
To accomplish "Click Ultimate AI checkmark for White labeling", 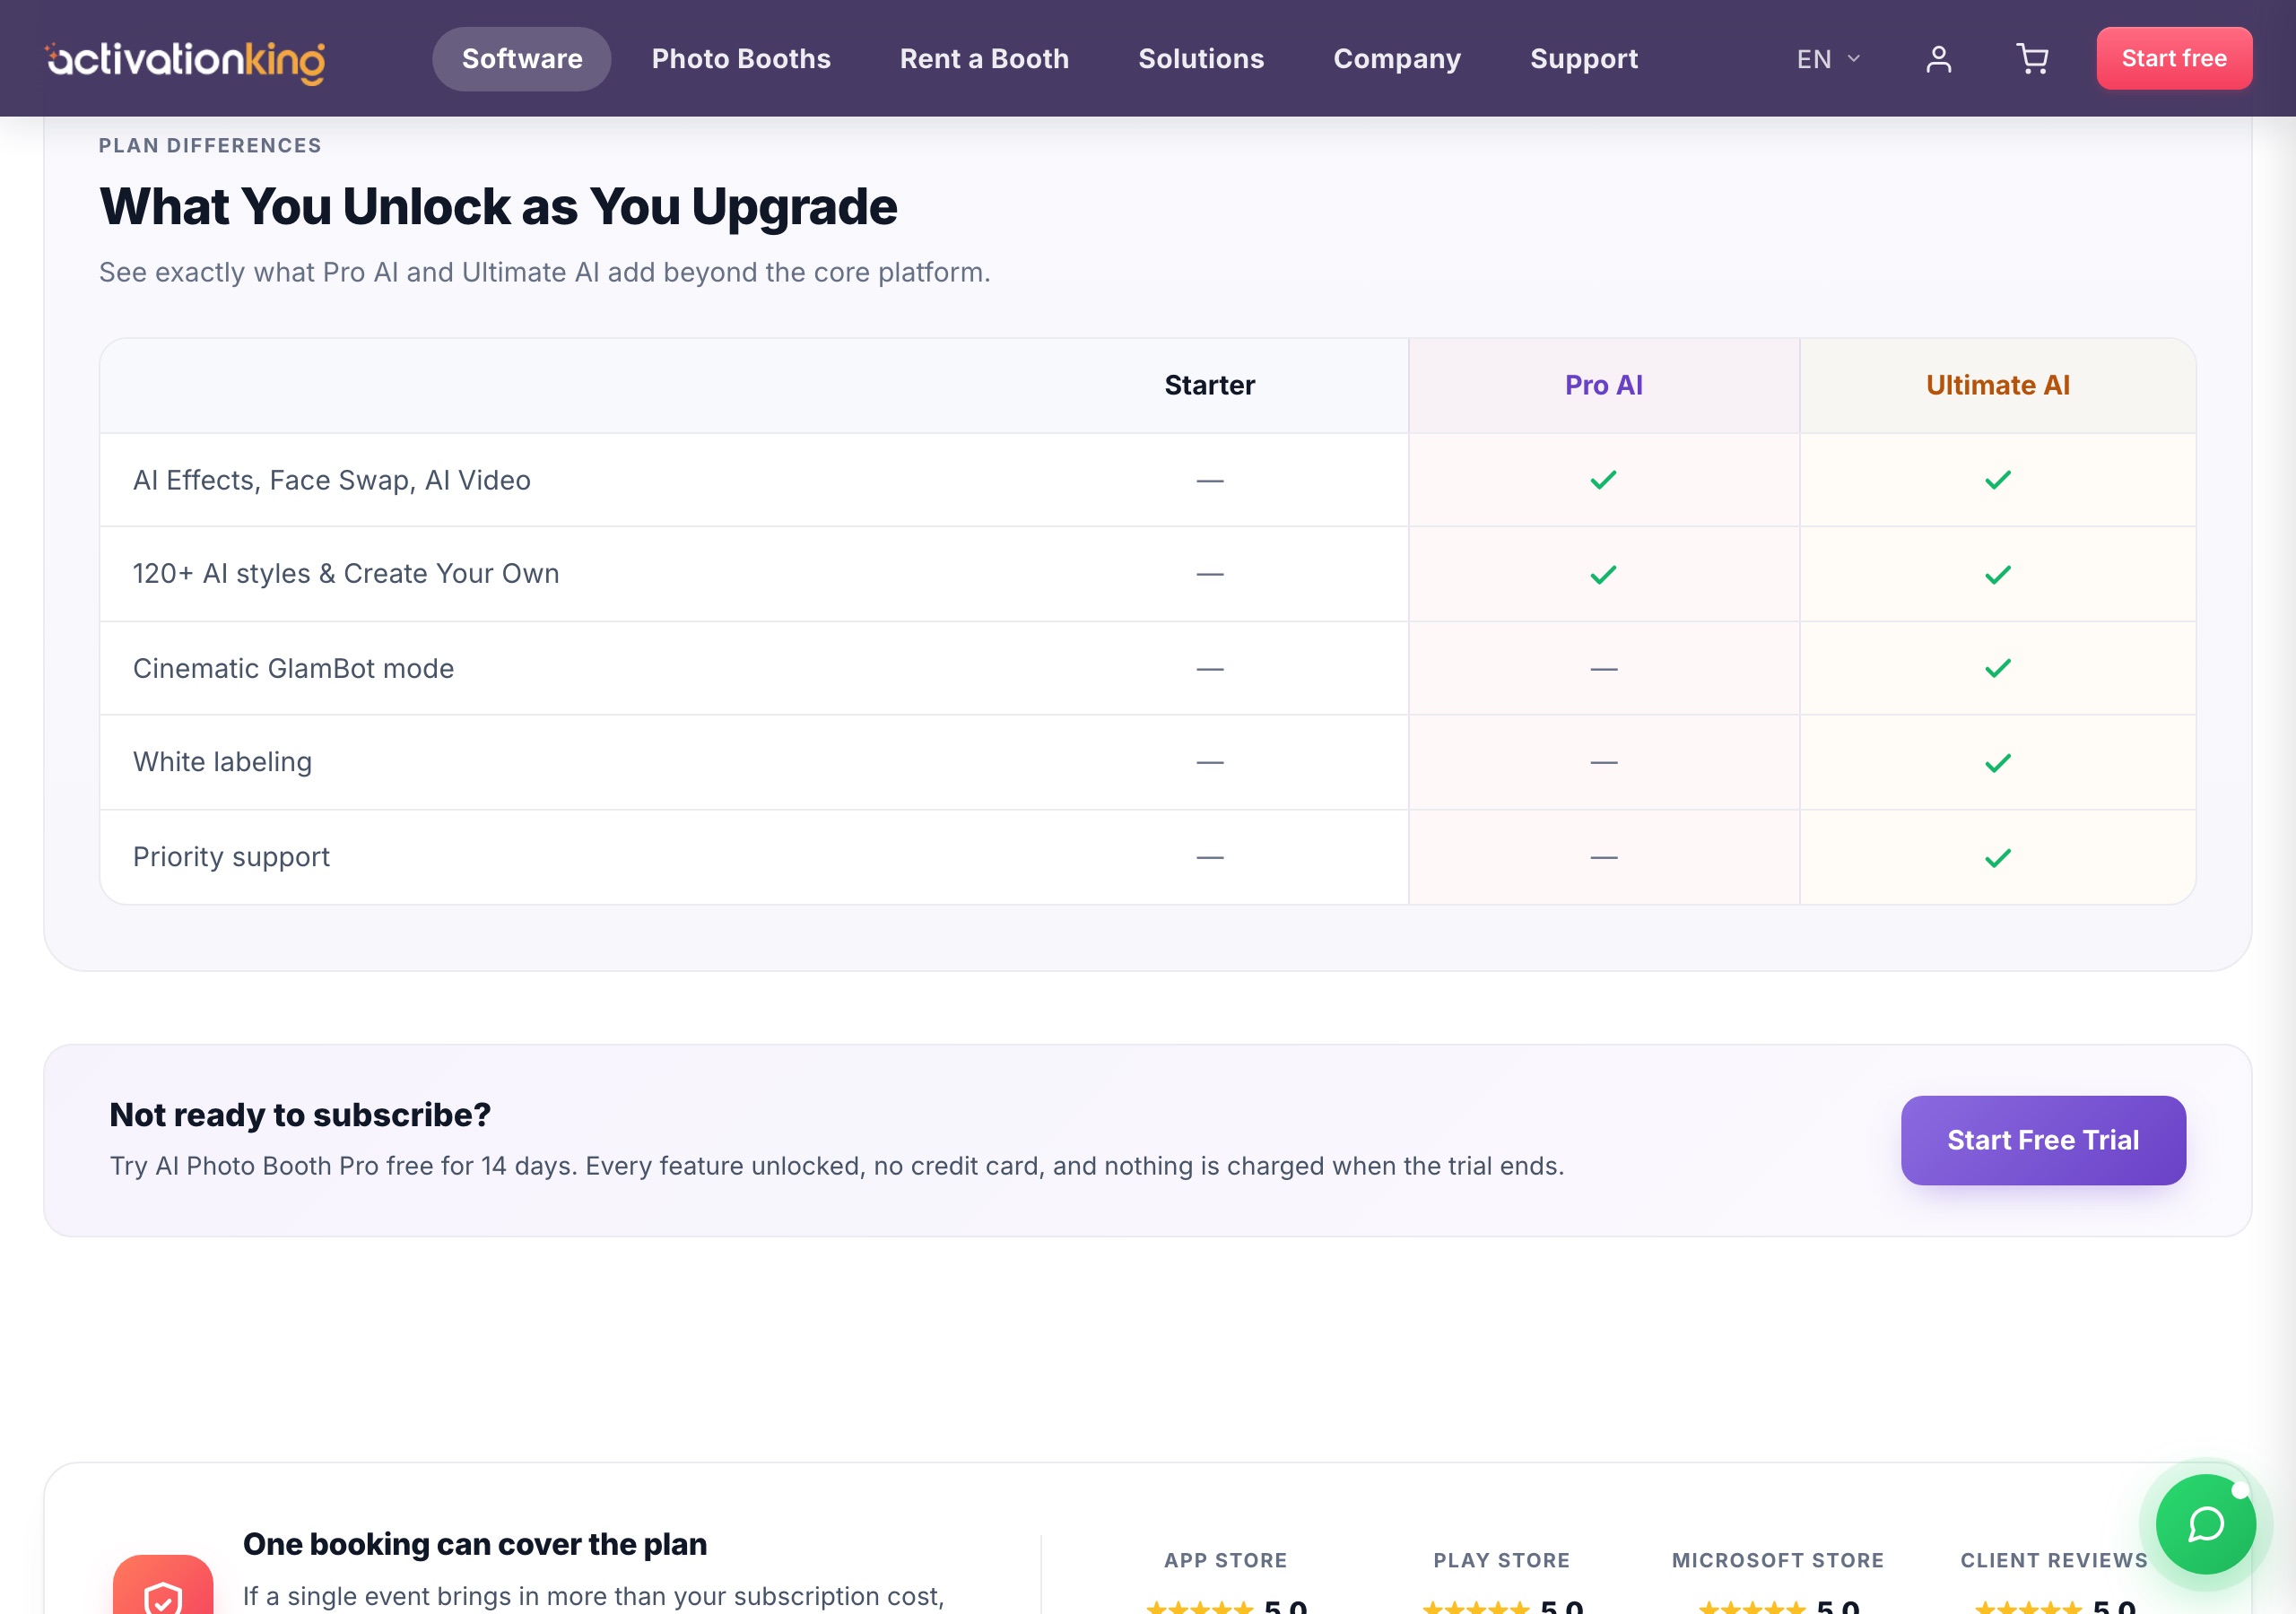I will pos(1997,763).
